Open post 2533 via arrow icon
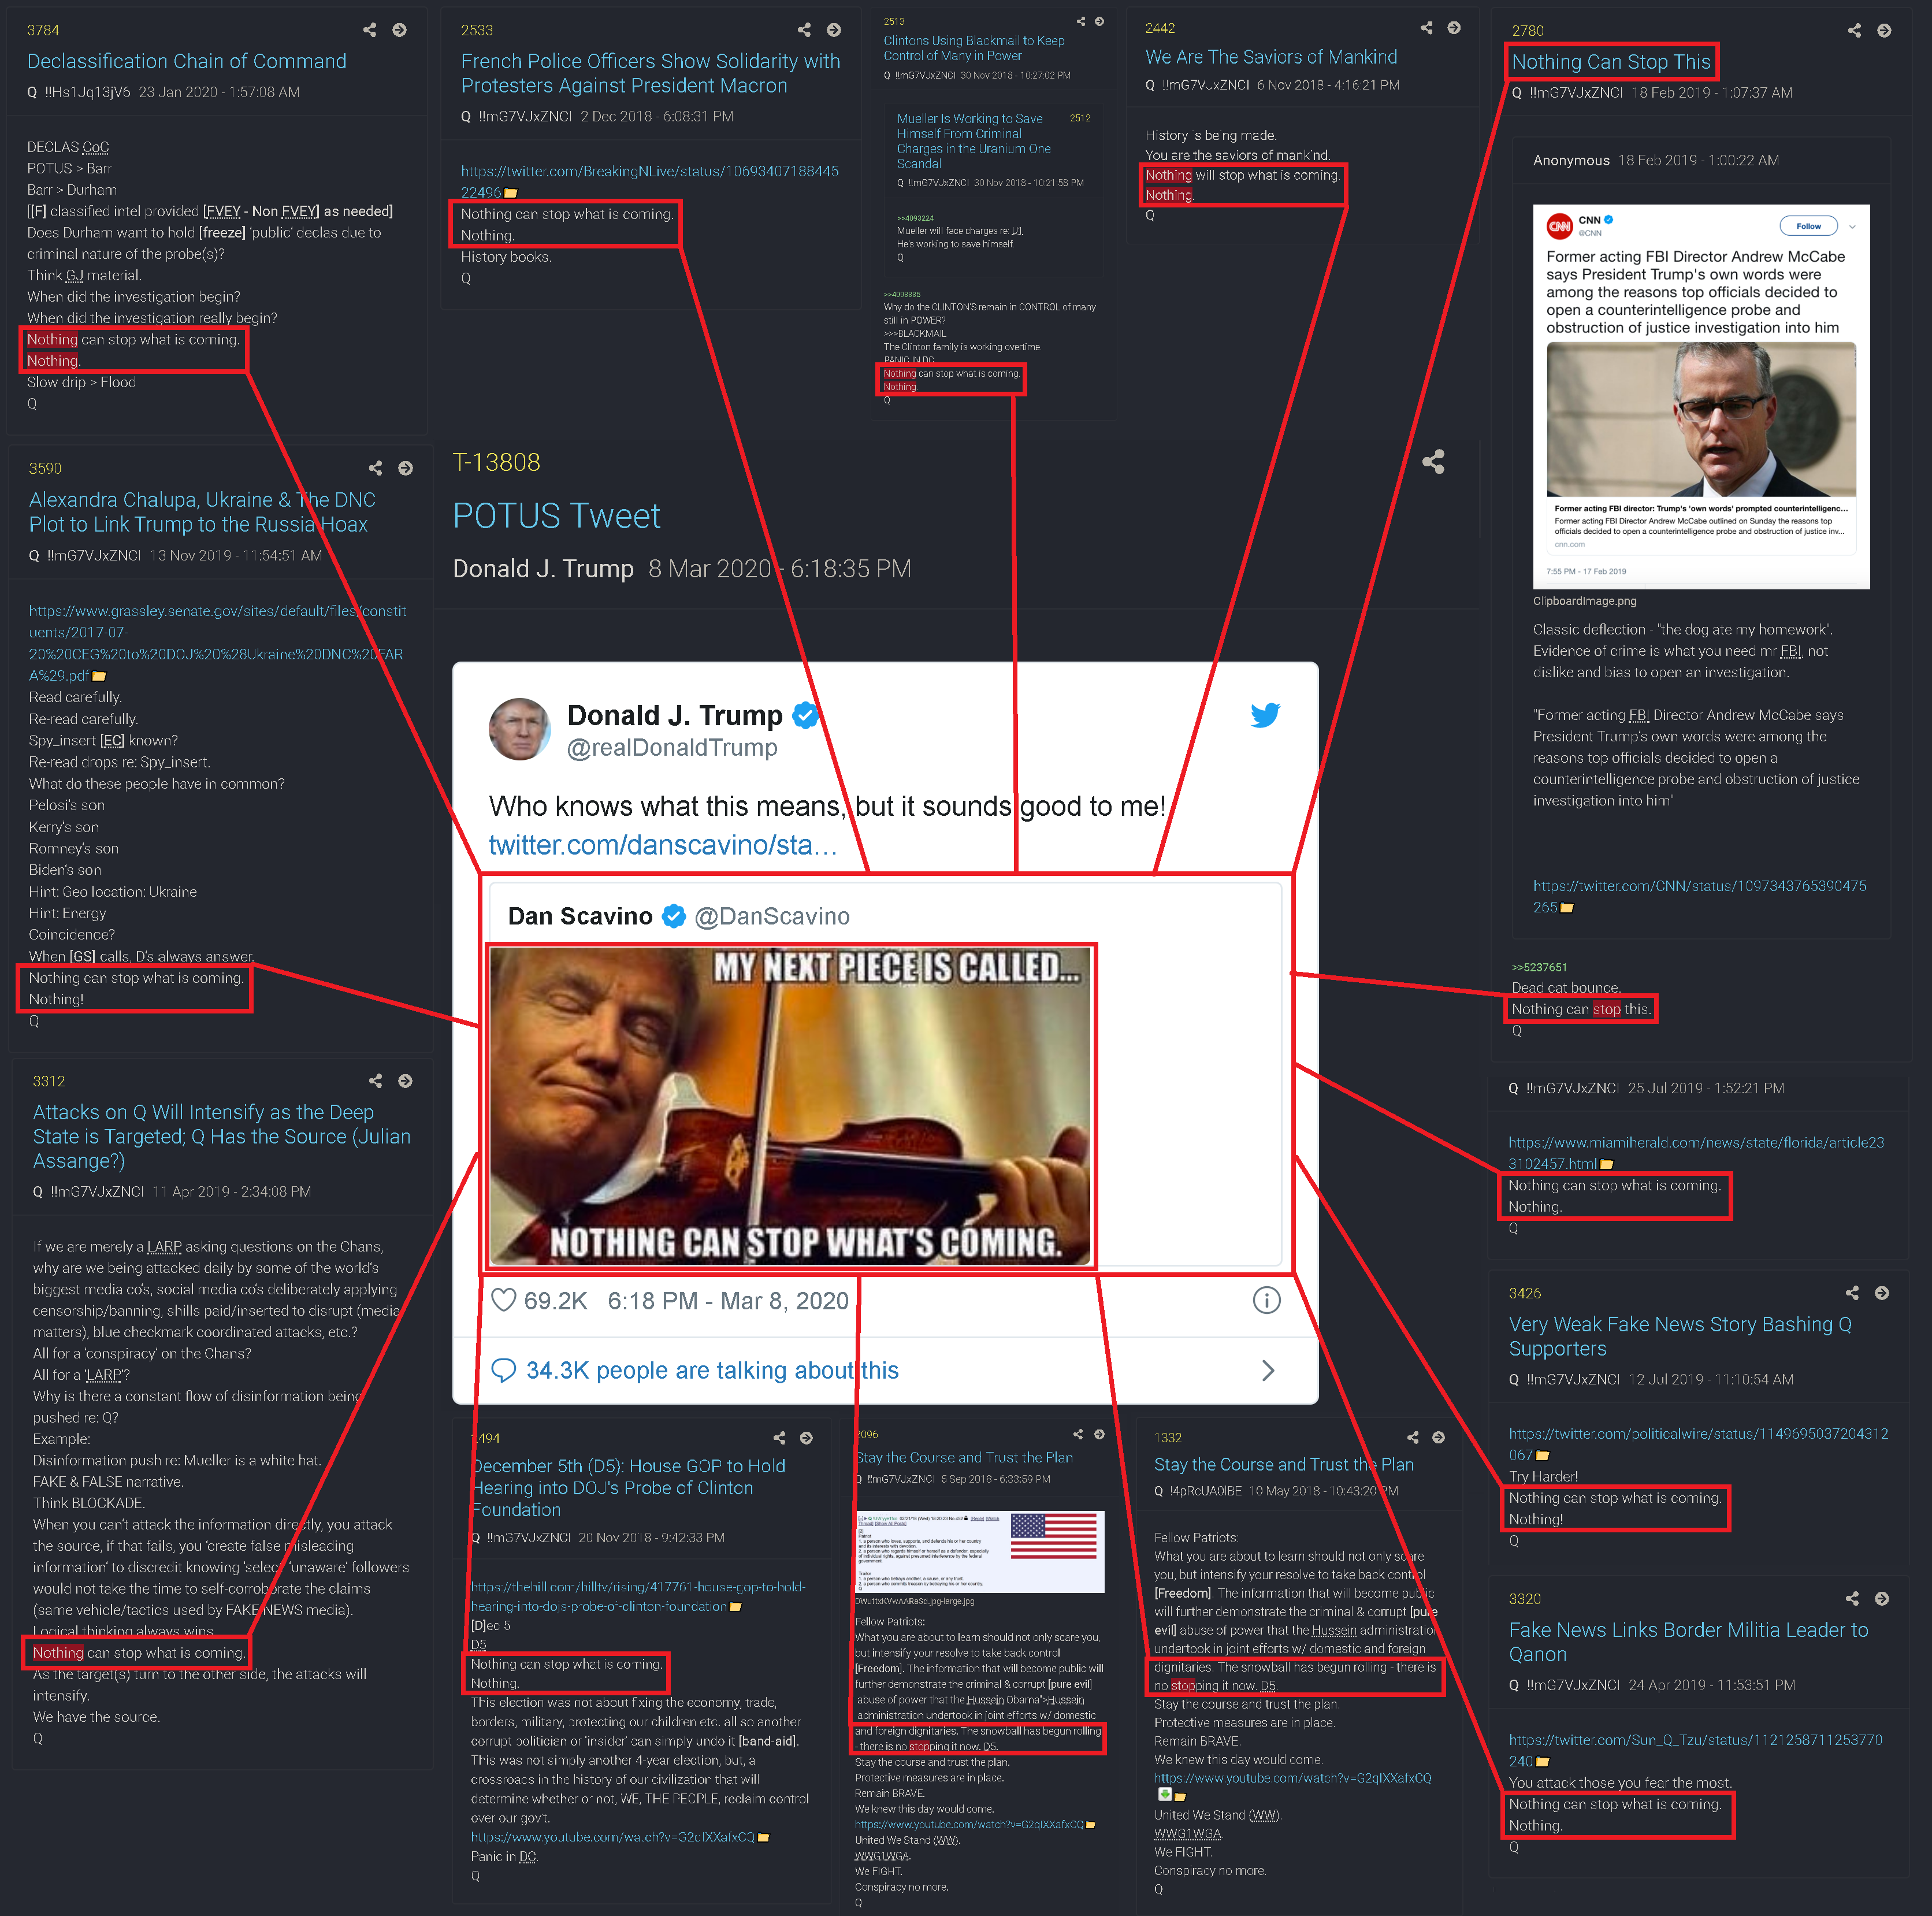 coord(834,30)
